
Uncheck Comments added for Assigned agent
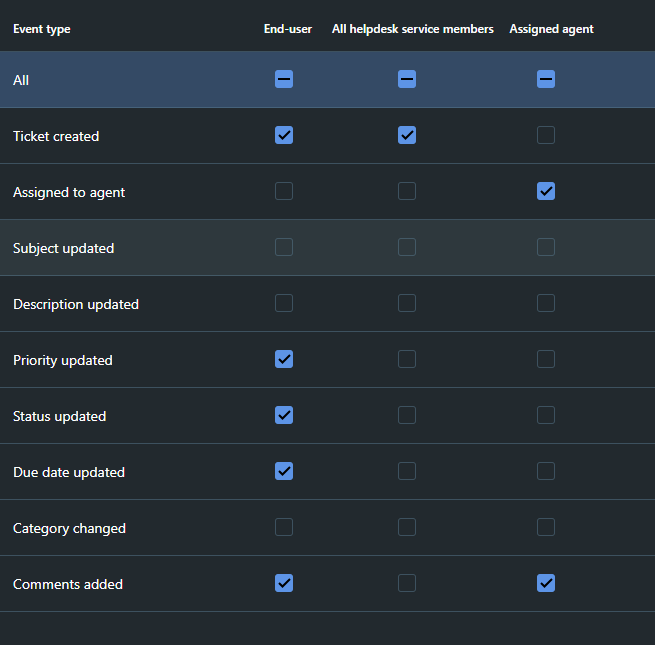[x=546, y=583]
